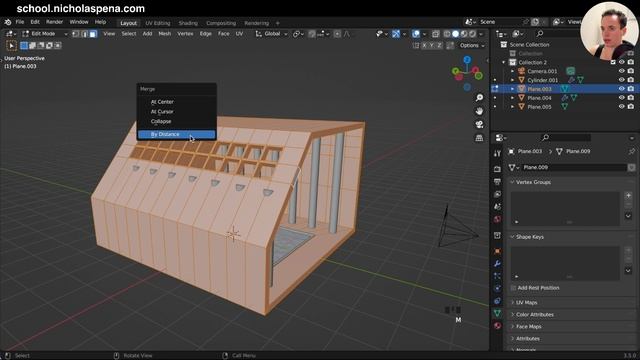640x360 pixels.
Task: Open the Object properties tab icon
Action: 497,251
